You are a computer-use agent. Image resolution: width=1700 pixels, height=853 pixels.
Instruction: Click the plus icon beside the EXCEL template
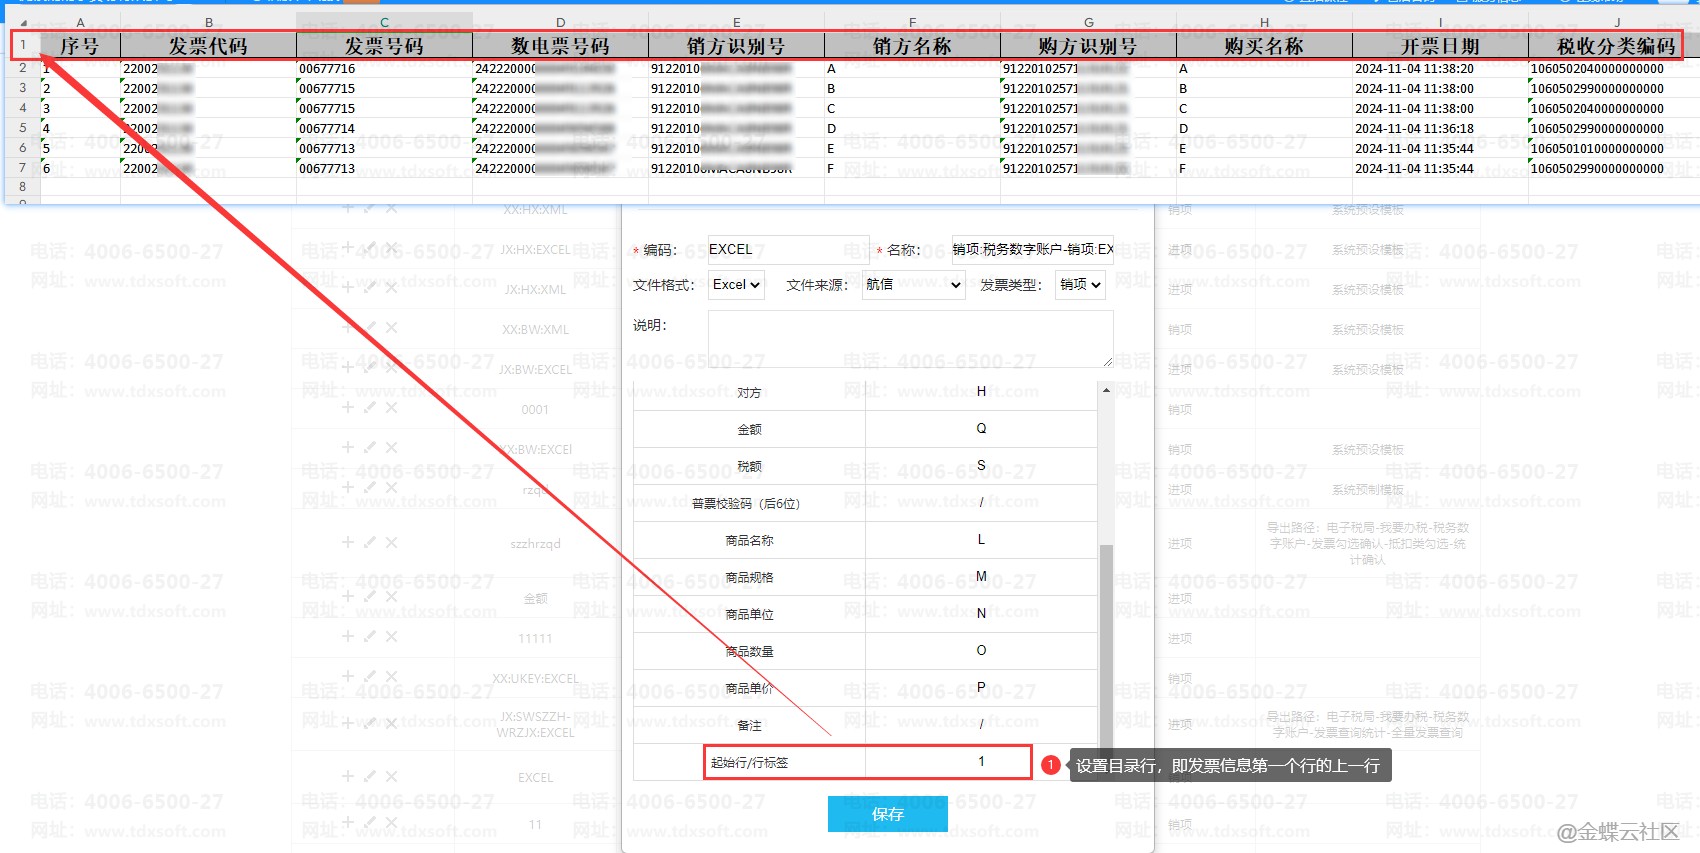[348, 776]
